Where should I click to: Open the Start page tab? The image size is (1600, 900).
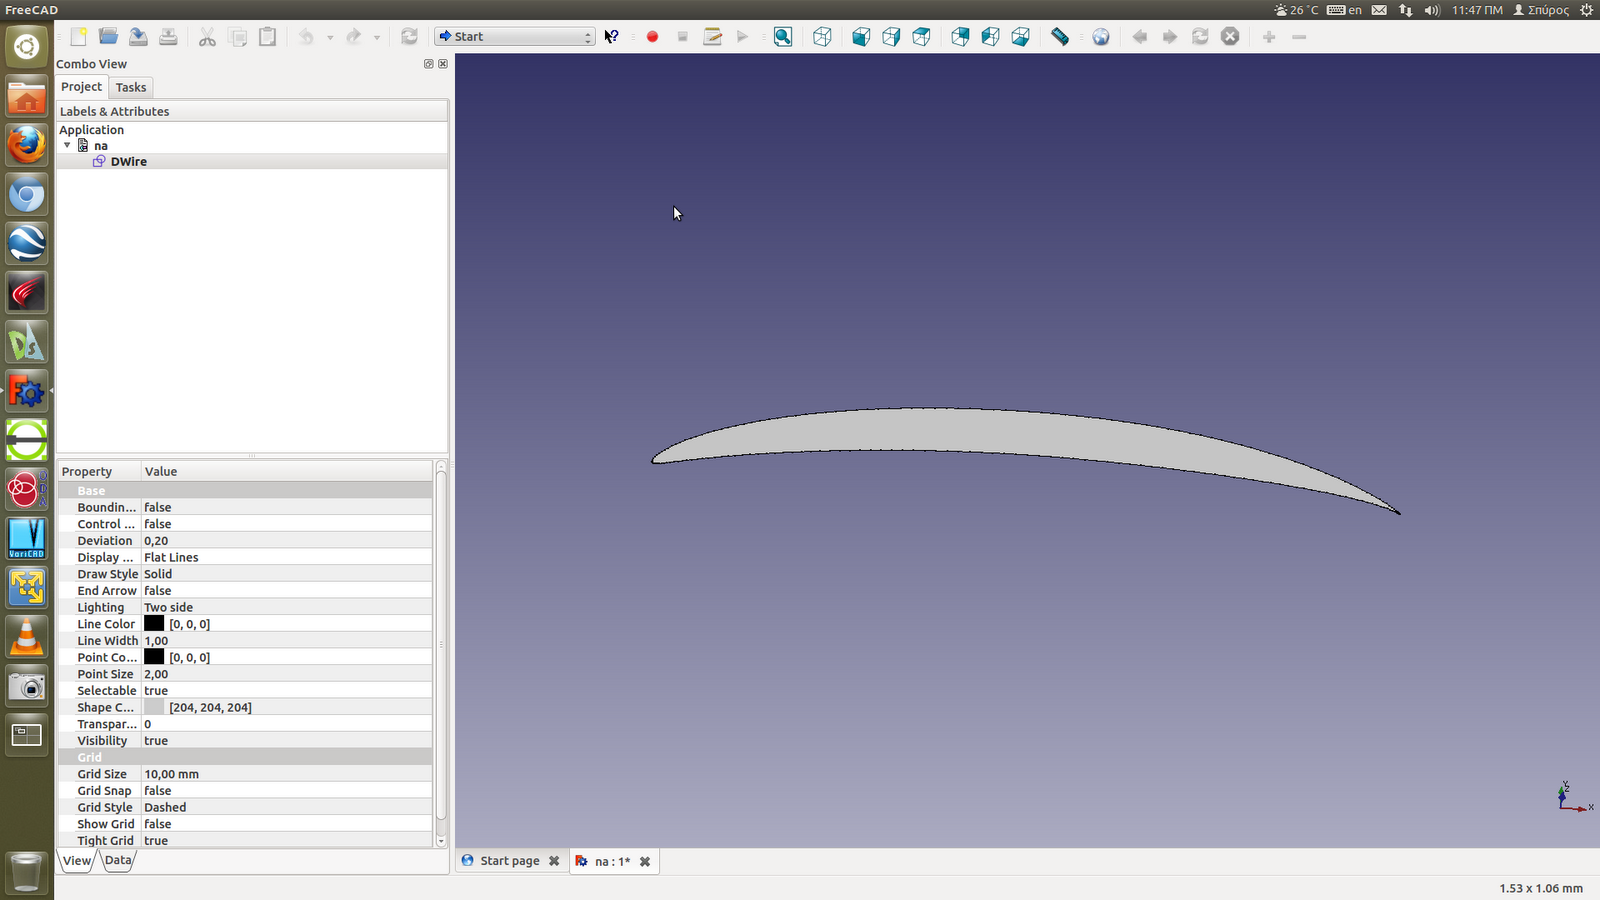(508, 860)
